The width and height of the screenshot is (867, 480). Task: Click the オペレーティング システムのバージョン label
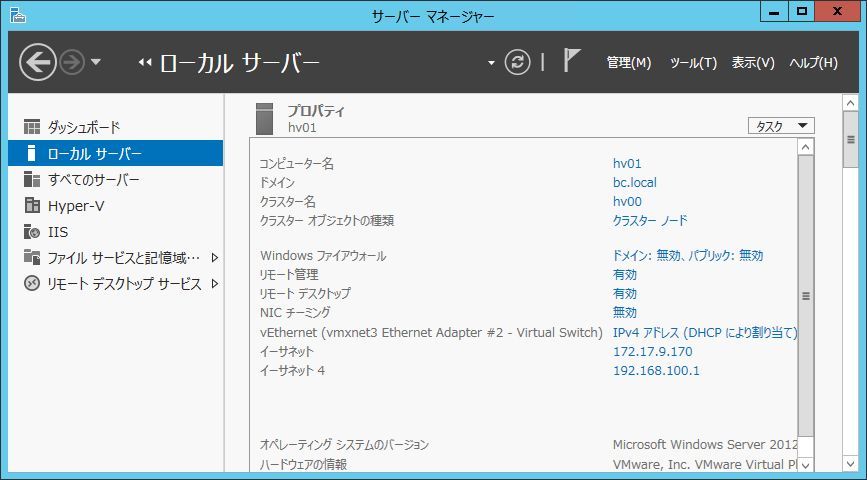[x=344, y=445]
